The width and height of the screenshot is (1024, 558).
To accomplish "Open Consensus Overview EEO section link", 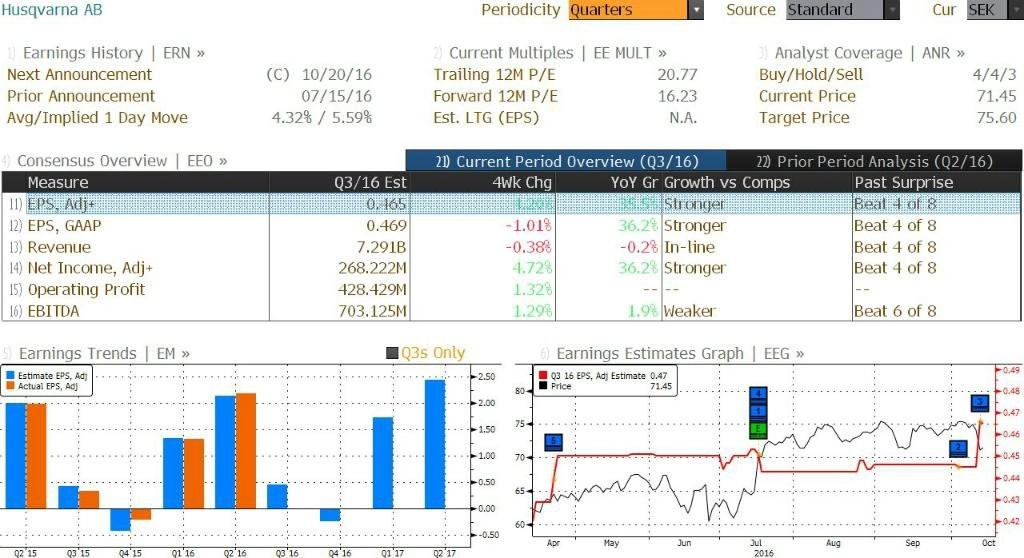I will click(122, 161).
